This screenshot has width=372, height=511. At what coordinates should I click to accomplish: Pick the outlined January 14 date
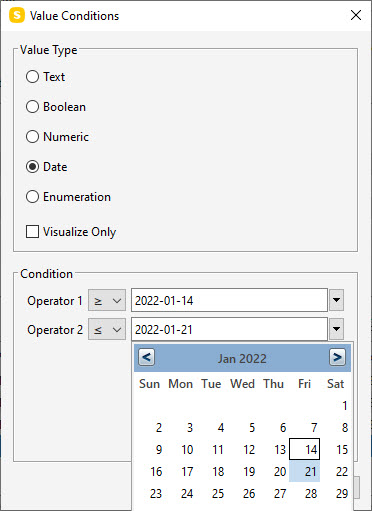pyautogui.click(x=304, y=449)
